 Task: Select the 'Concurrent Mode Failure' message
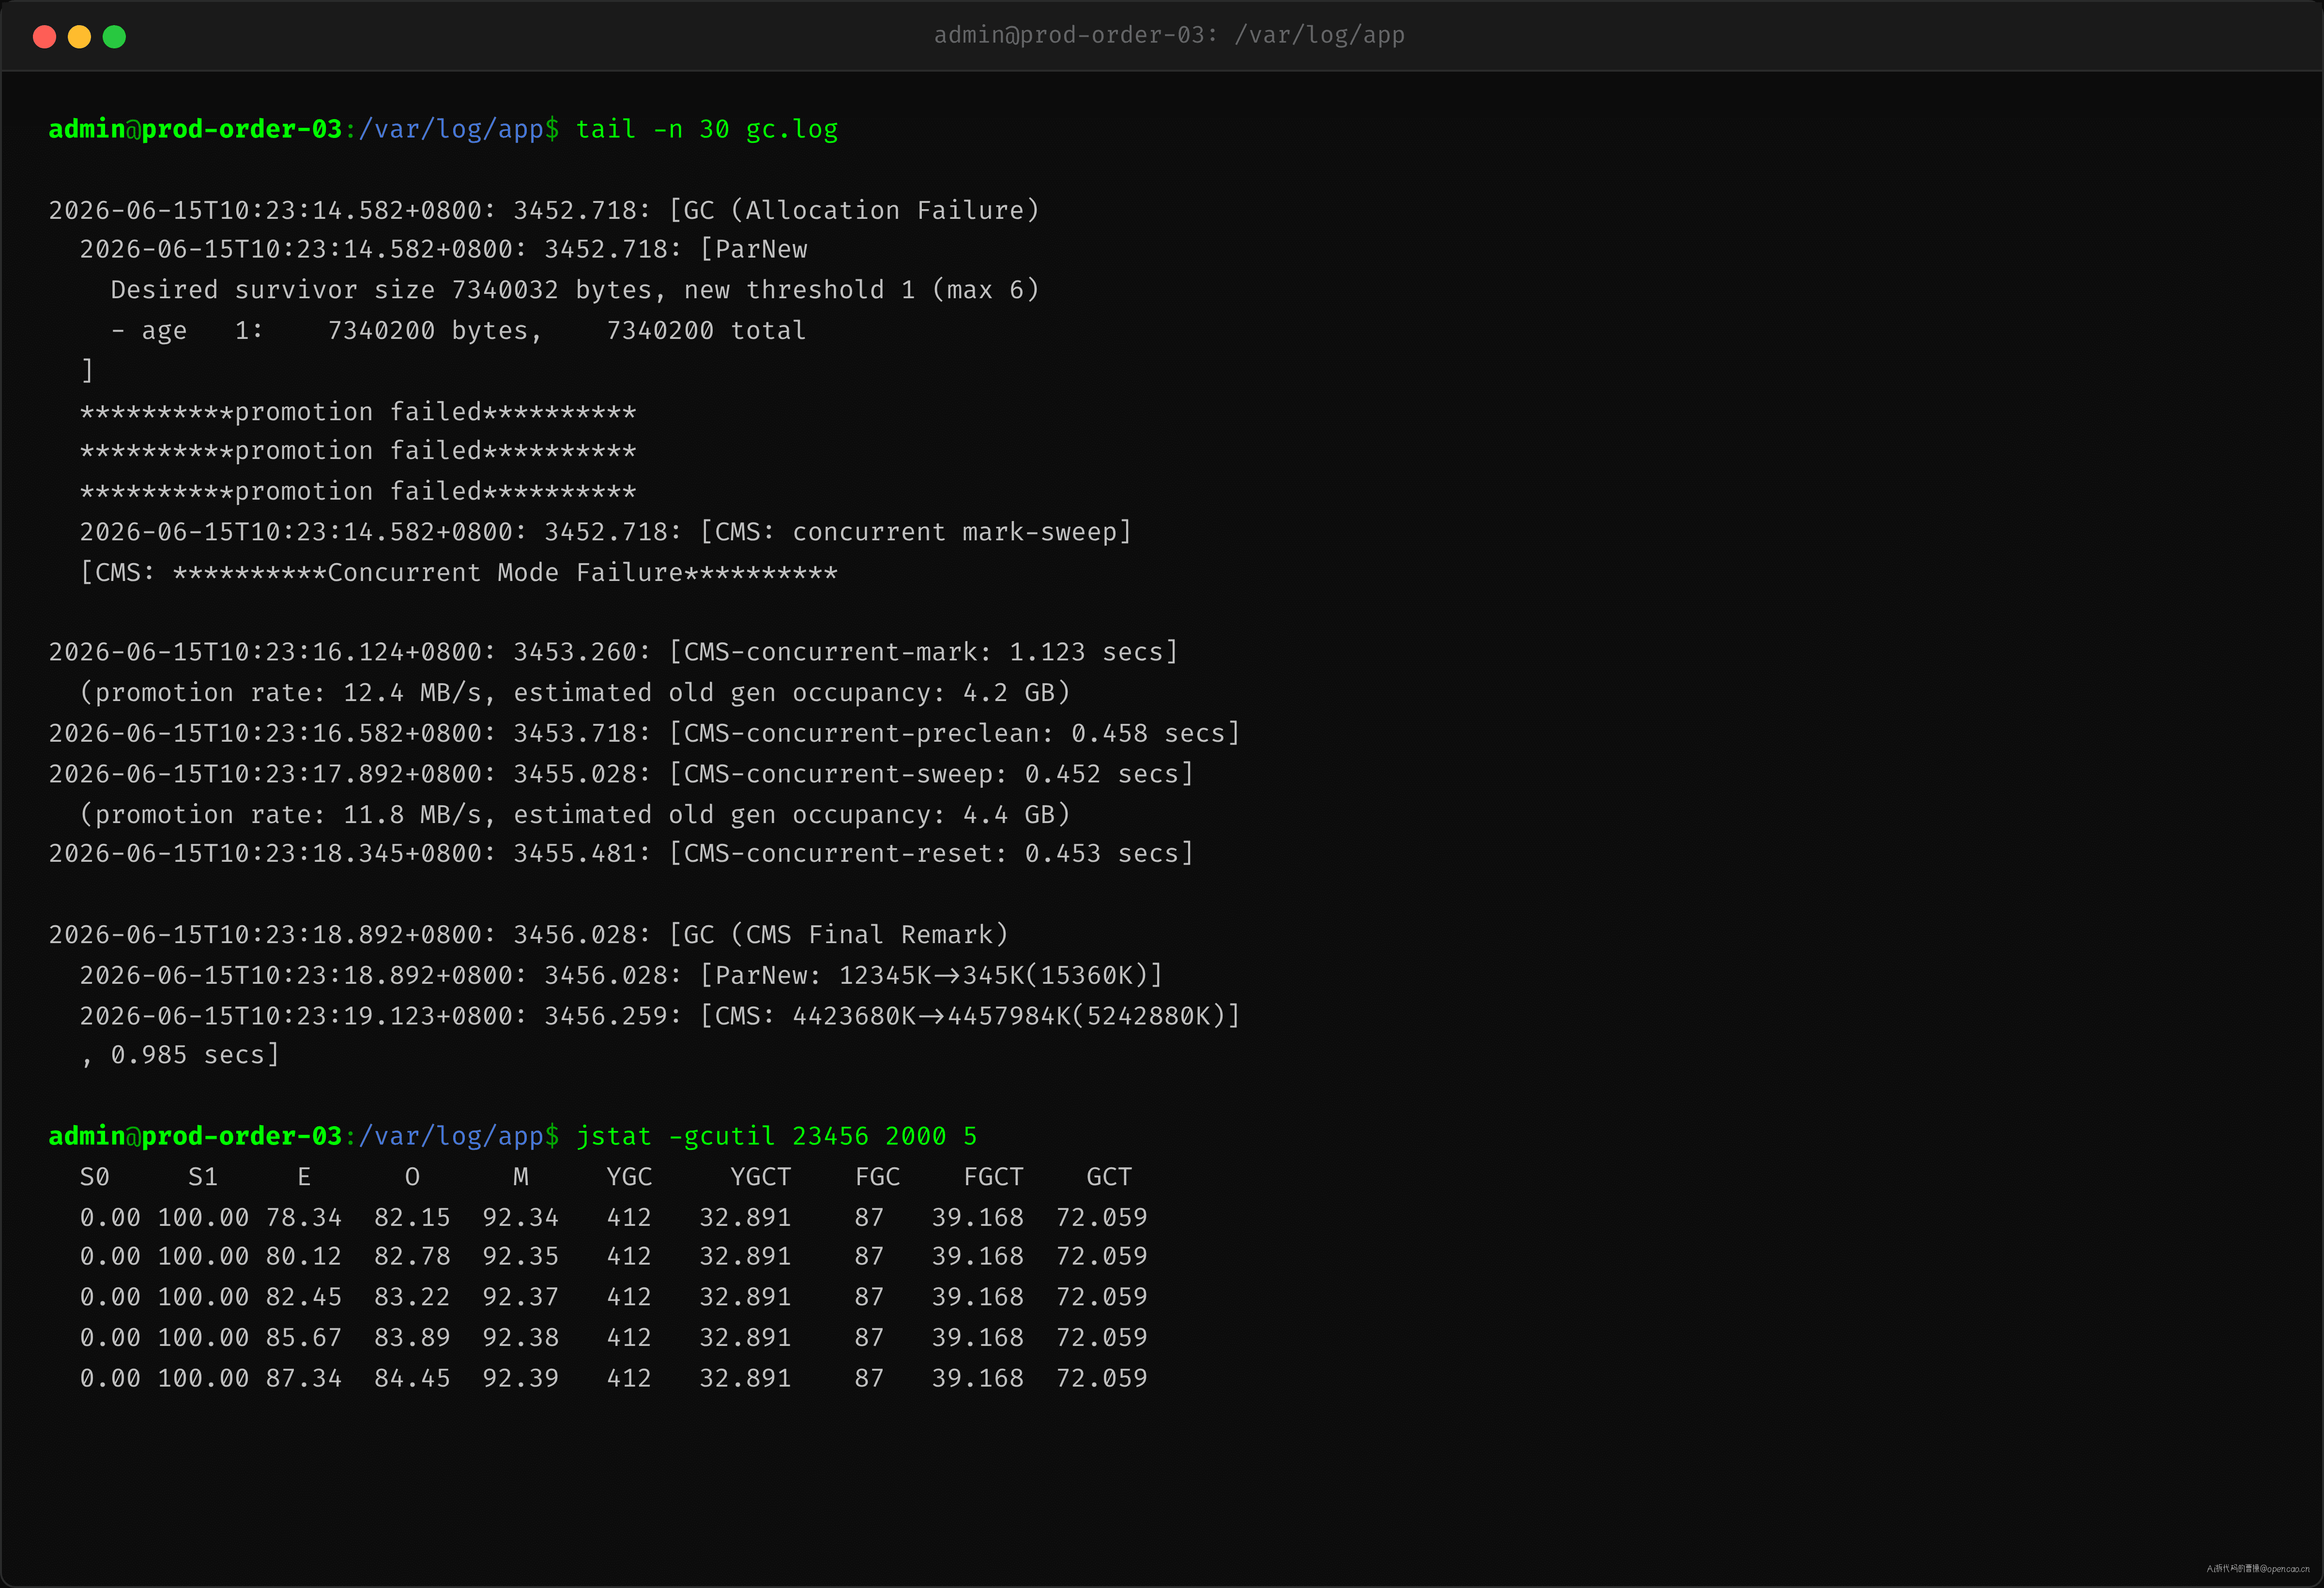pos(505,573)
